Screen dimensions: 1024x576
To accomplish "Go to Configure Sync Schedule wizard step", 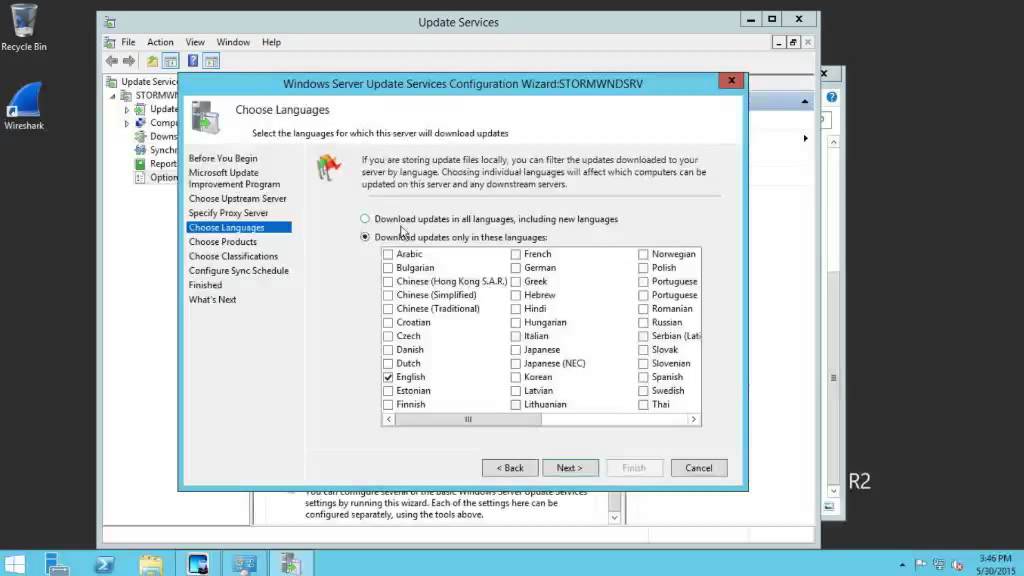I will 238,270.
